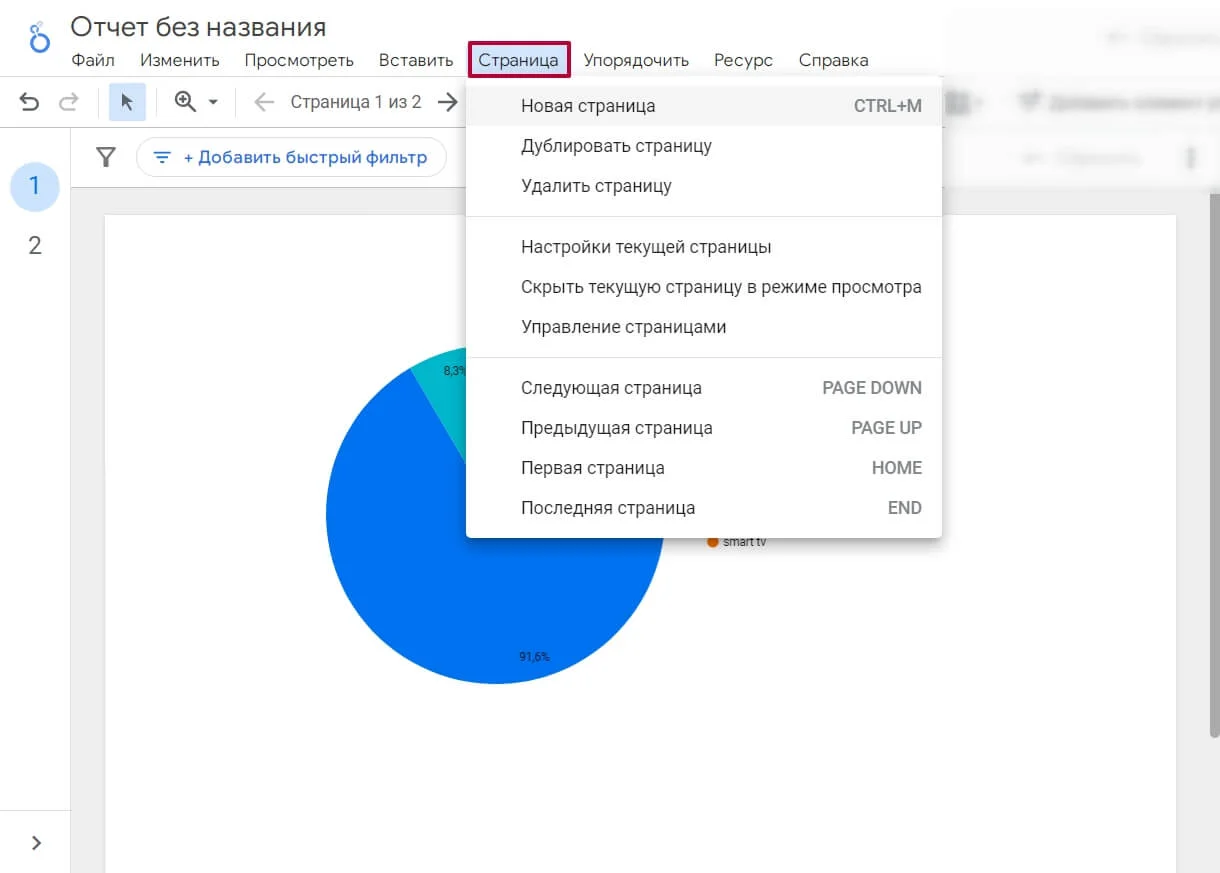Click the smart tv legend entry
Image resolution: width=1220 pixels, height=873 pixels.
click(737, 542)
